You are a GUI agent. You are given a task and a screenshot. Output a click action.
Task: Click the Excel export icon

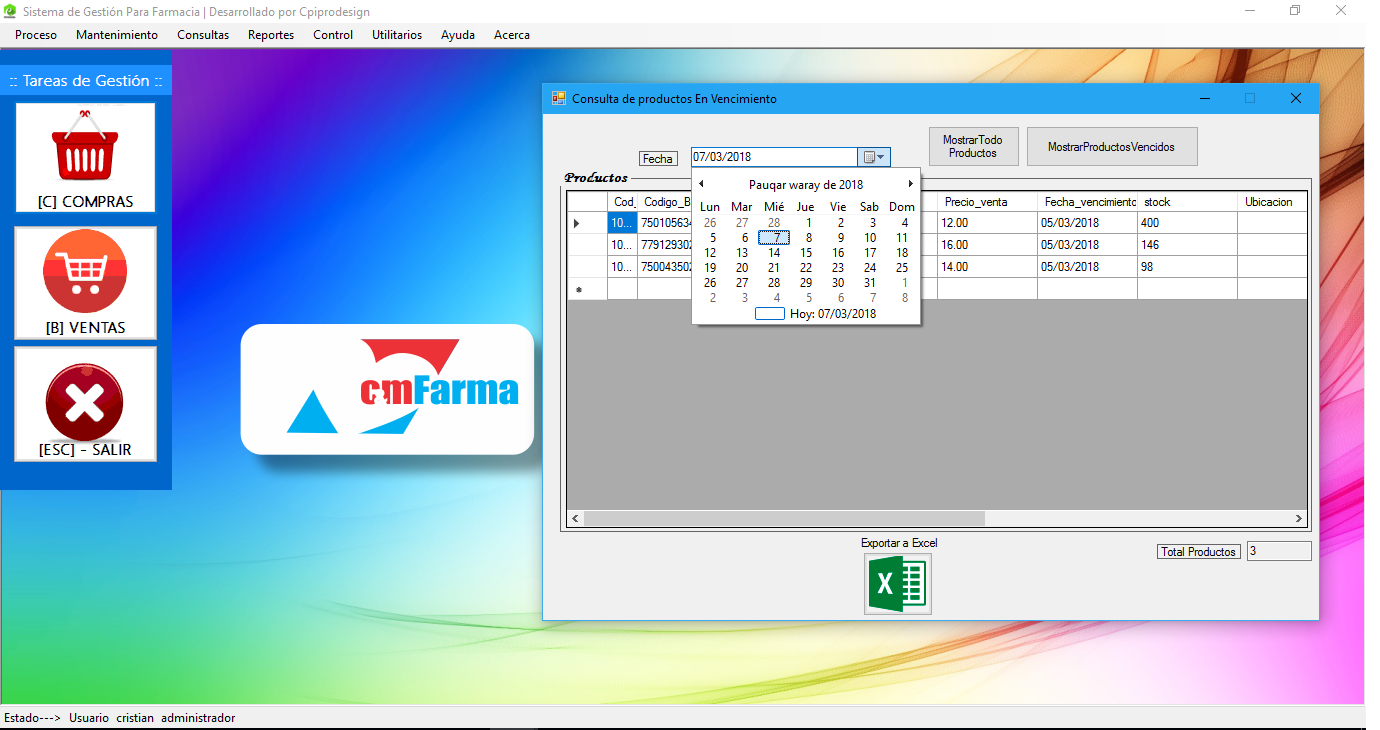[x=897, y=584]
